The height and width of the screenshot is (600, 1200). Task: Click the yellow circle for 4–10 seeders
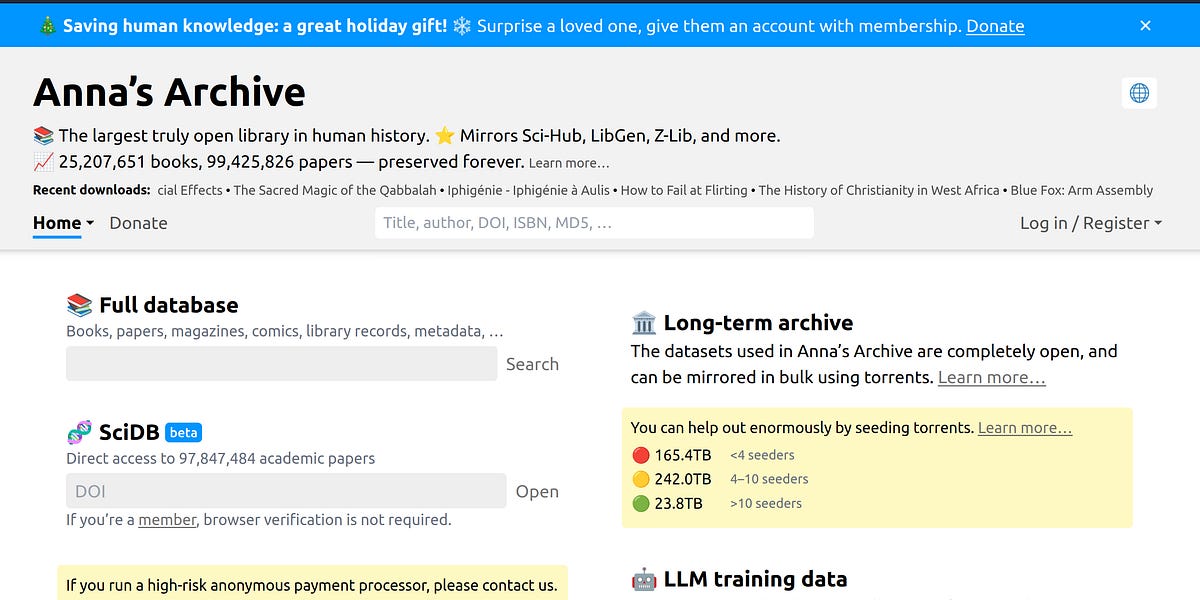pos(641,479)
